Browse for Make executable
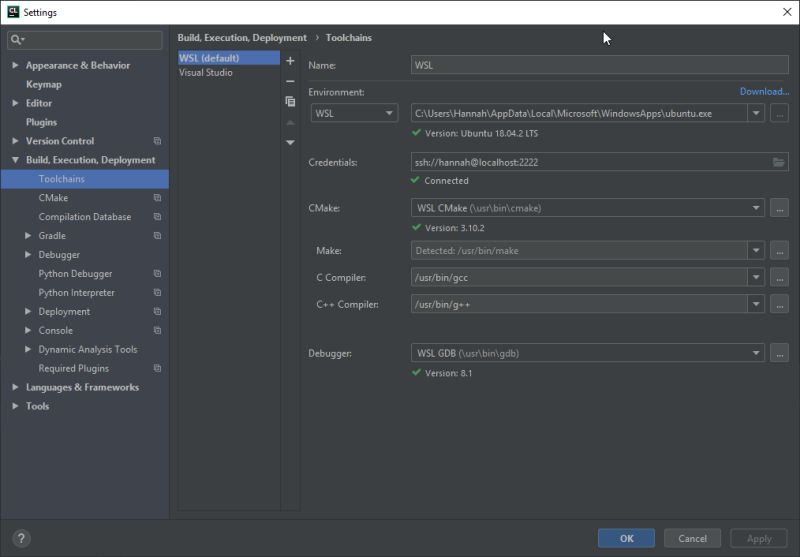Image resolution: width=800 pixels, height=557 pixels. pos(779,251)
